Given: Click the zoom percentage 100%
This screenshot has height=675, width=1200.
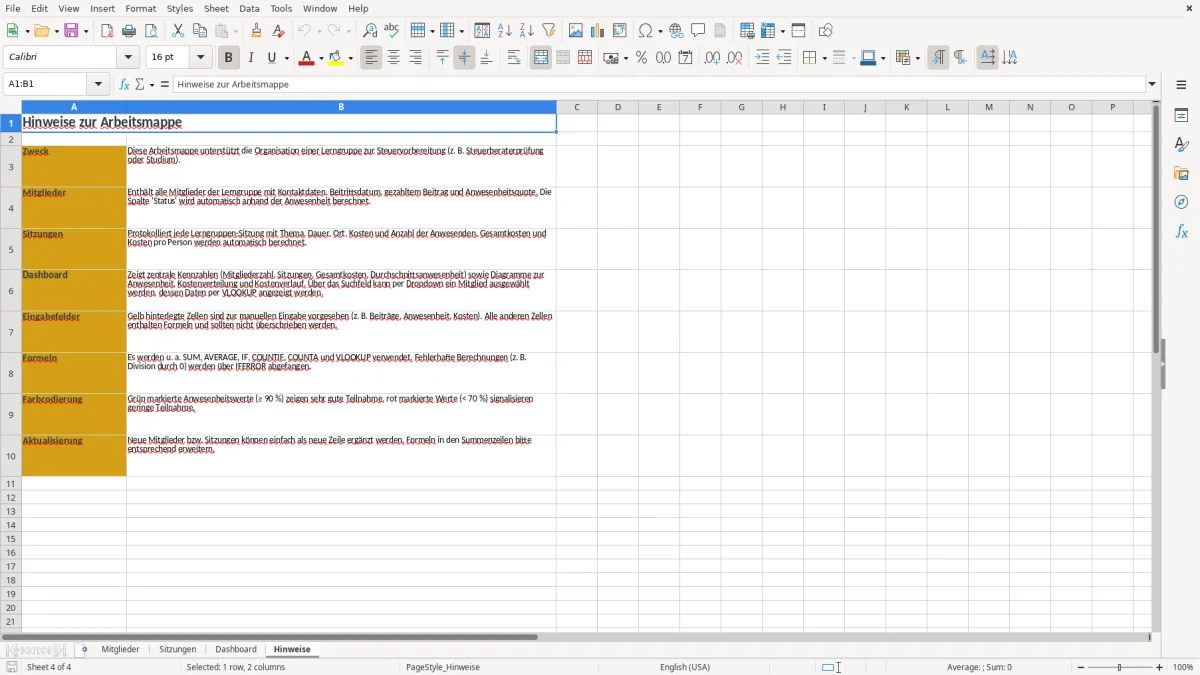Looking at the screenshot, I should [x=1183, y=667].
